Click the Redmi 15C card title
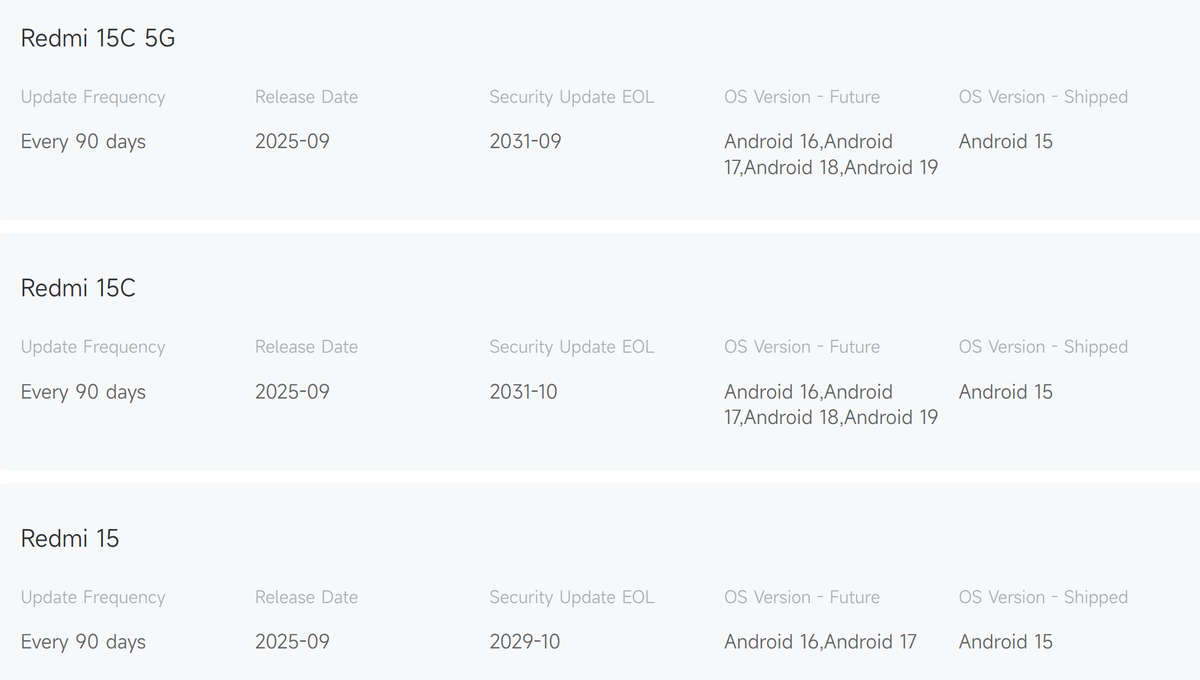 point(78,288)
